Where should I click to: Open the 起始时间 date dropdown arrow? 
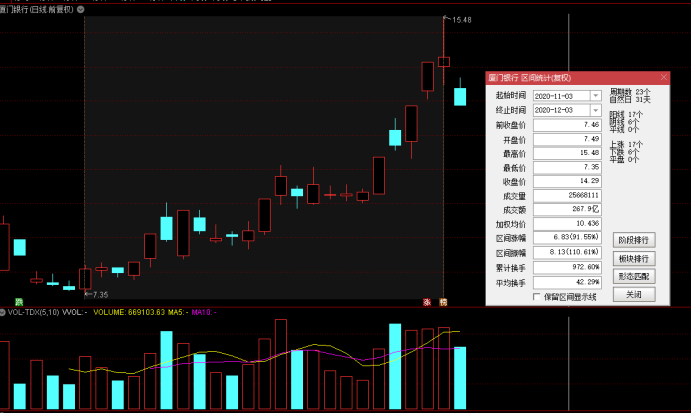tap(596, 96)
